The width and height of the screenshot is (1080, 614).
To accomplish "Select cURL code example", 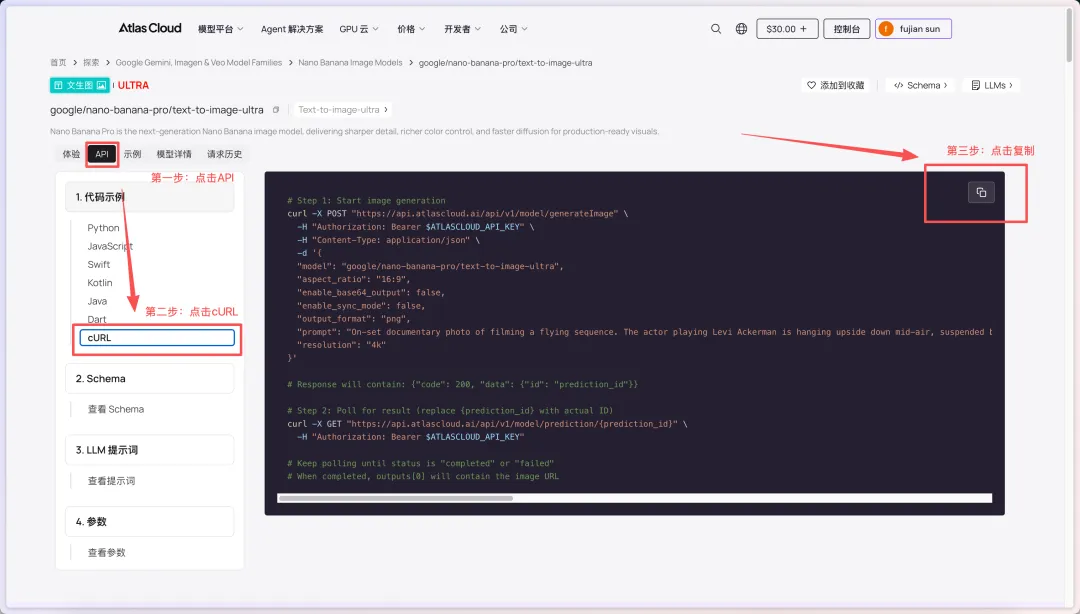I will point(157,338).
